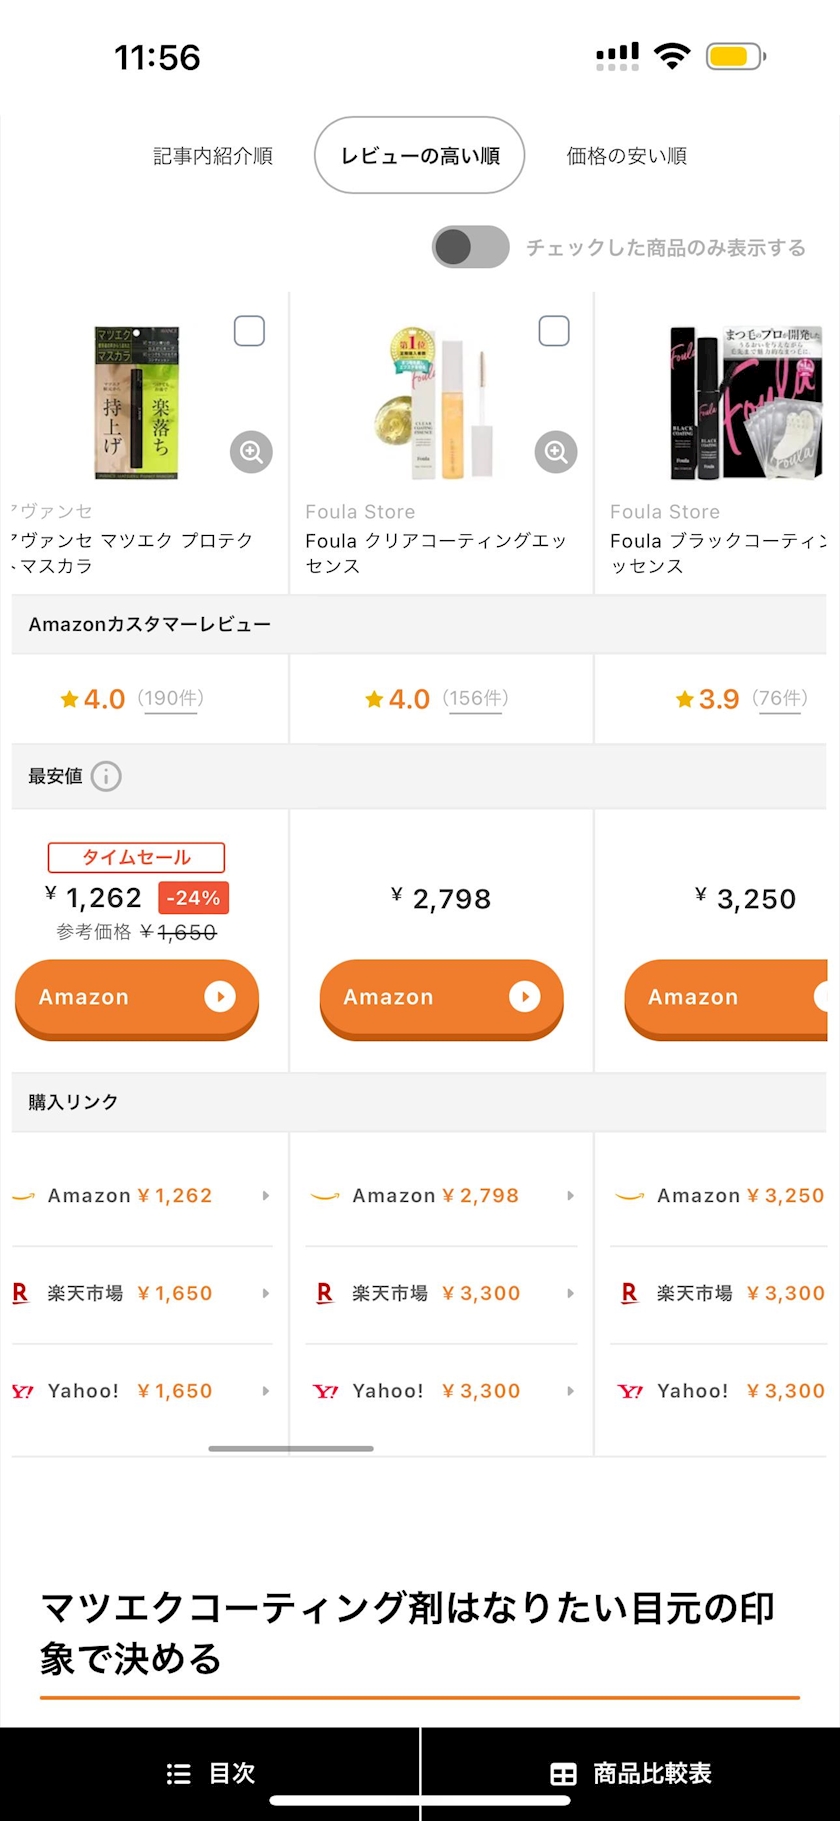Toggle チェックした商品のみ表示する switch
Image resolution: width=840 pixels, height=1821 pixels.
point(470,247)
